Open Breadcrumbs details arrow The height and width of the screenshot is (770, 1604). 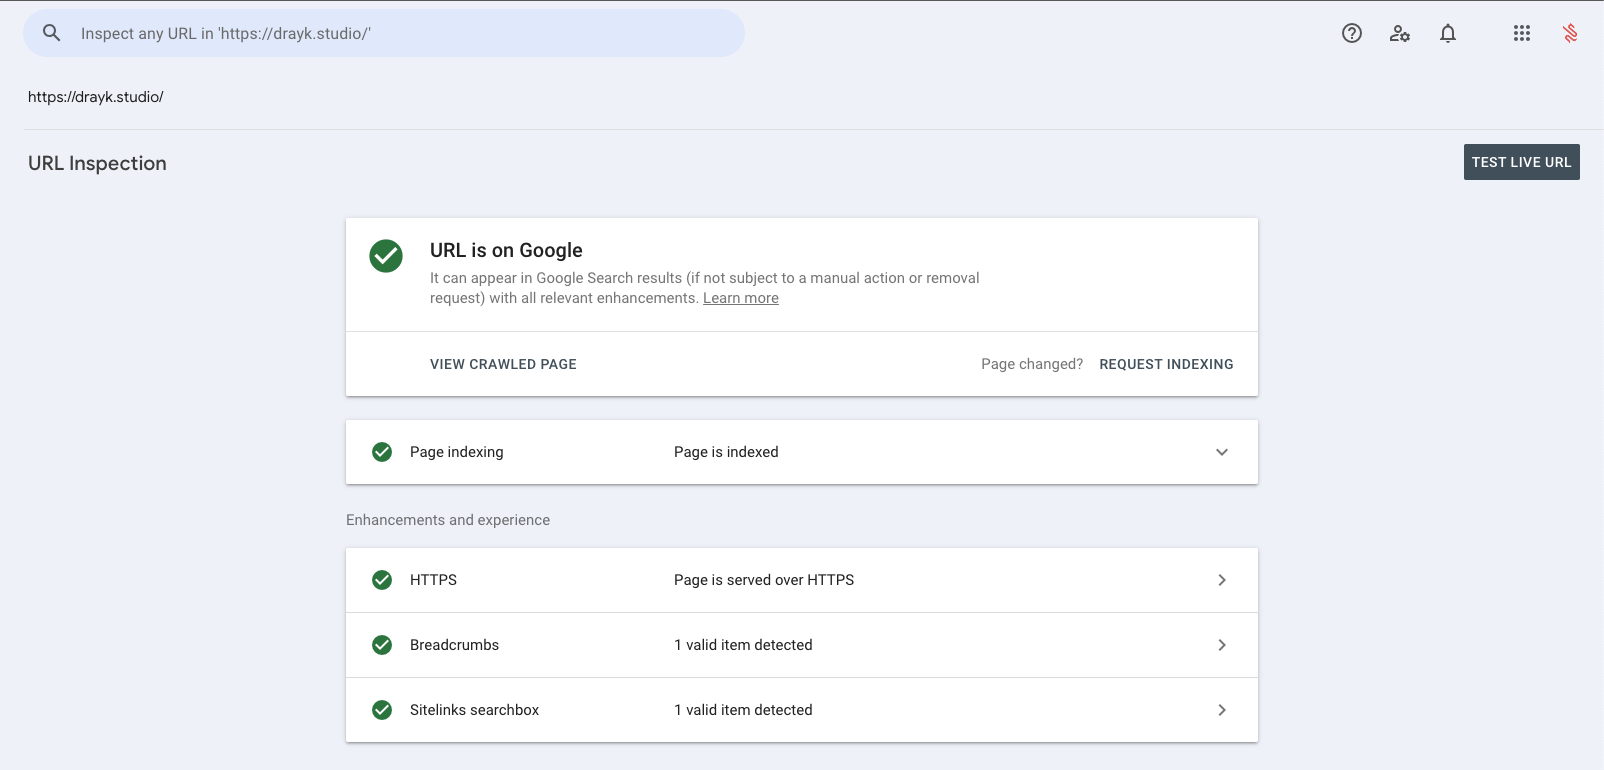pyautogui.click(x=1222, y=645)
